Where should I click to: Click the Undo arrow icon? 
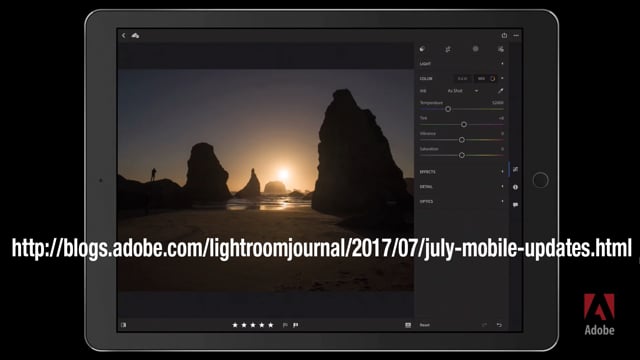point(499,325)
